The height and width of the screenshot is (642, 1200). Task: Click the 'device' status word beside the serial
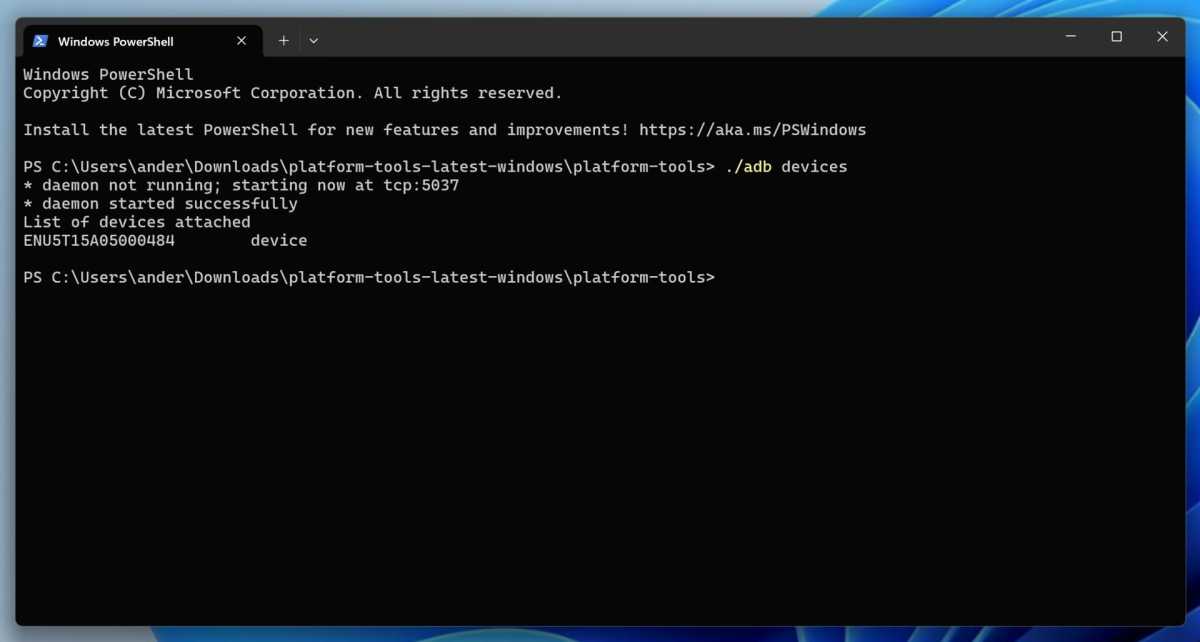[x=279, y=241]
